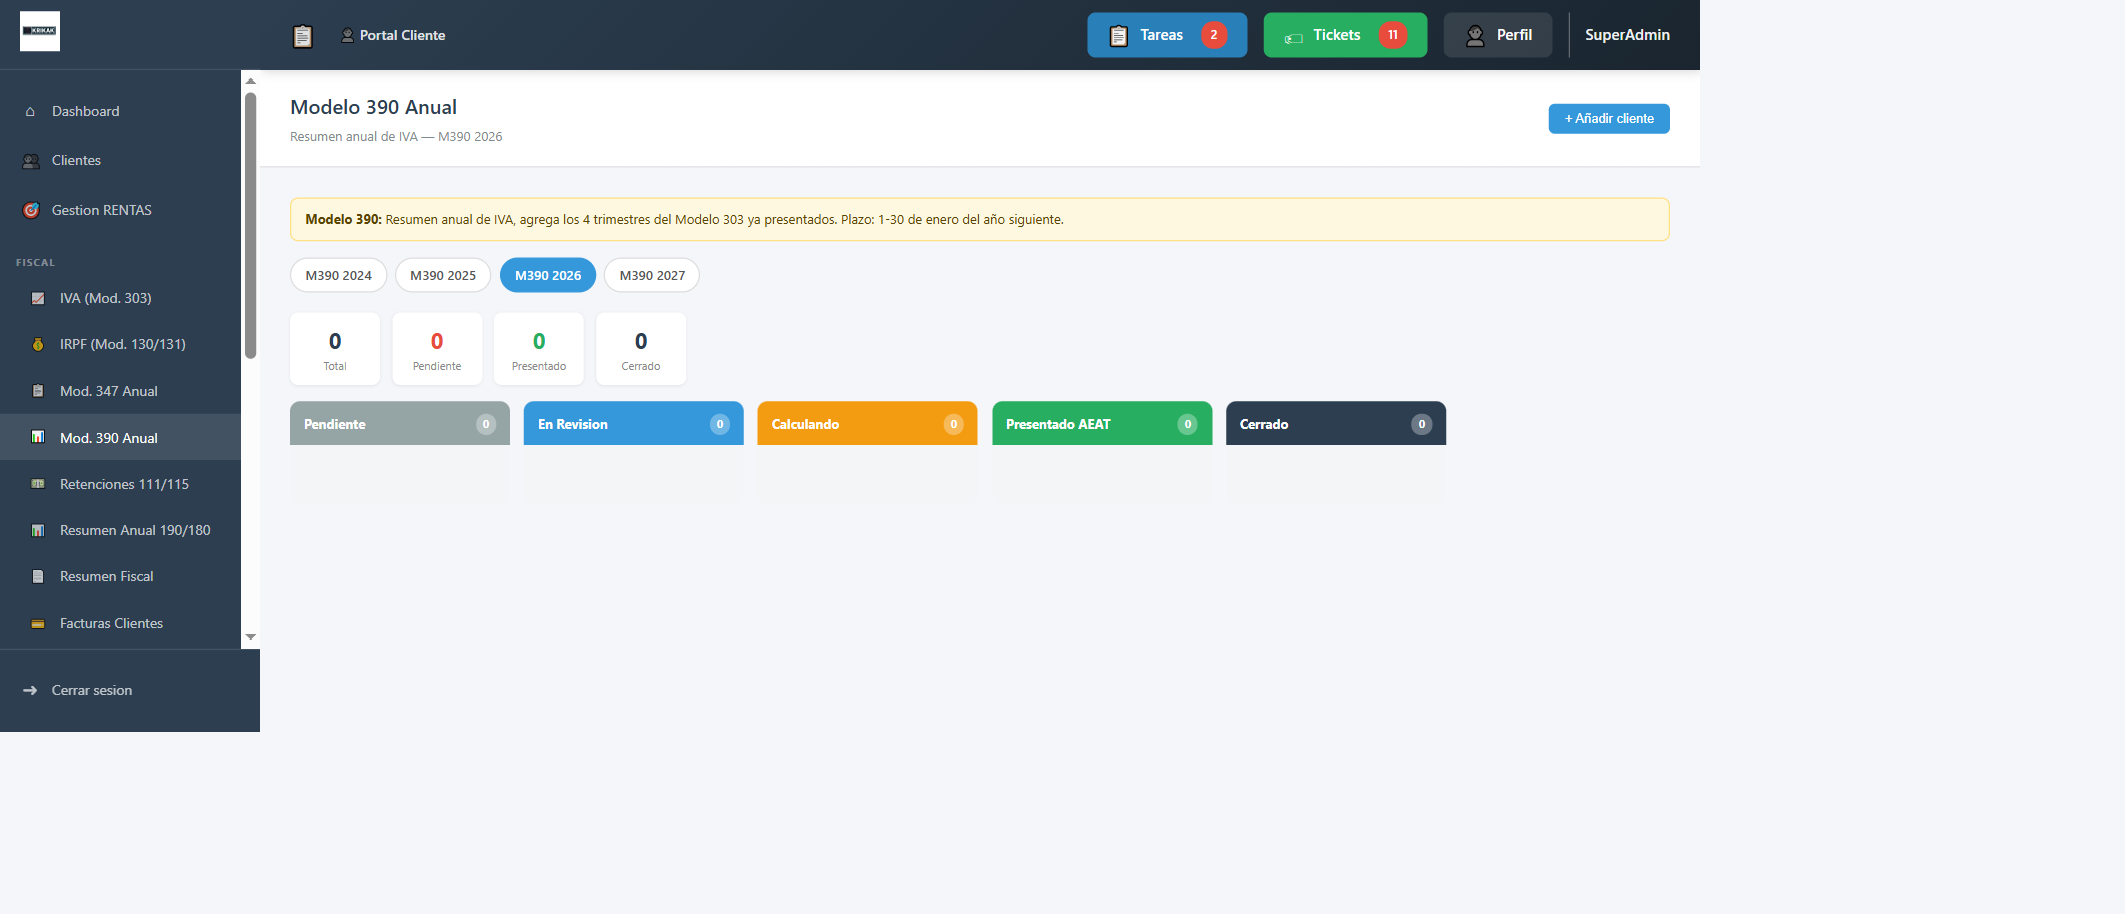Click the Perfil avatar icon
The image size is (2125, 914).
1475,36
